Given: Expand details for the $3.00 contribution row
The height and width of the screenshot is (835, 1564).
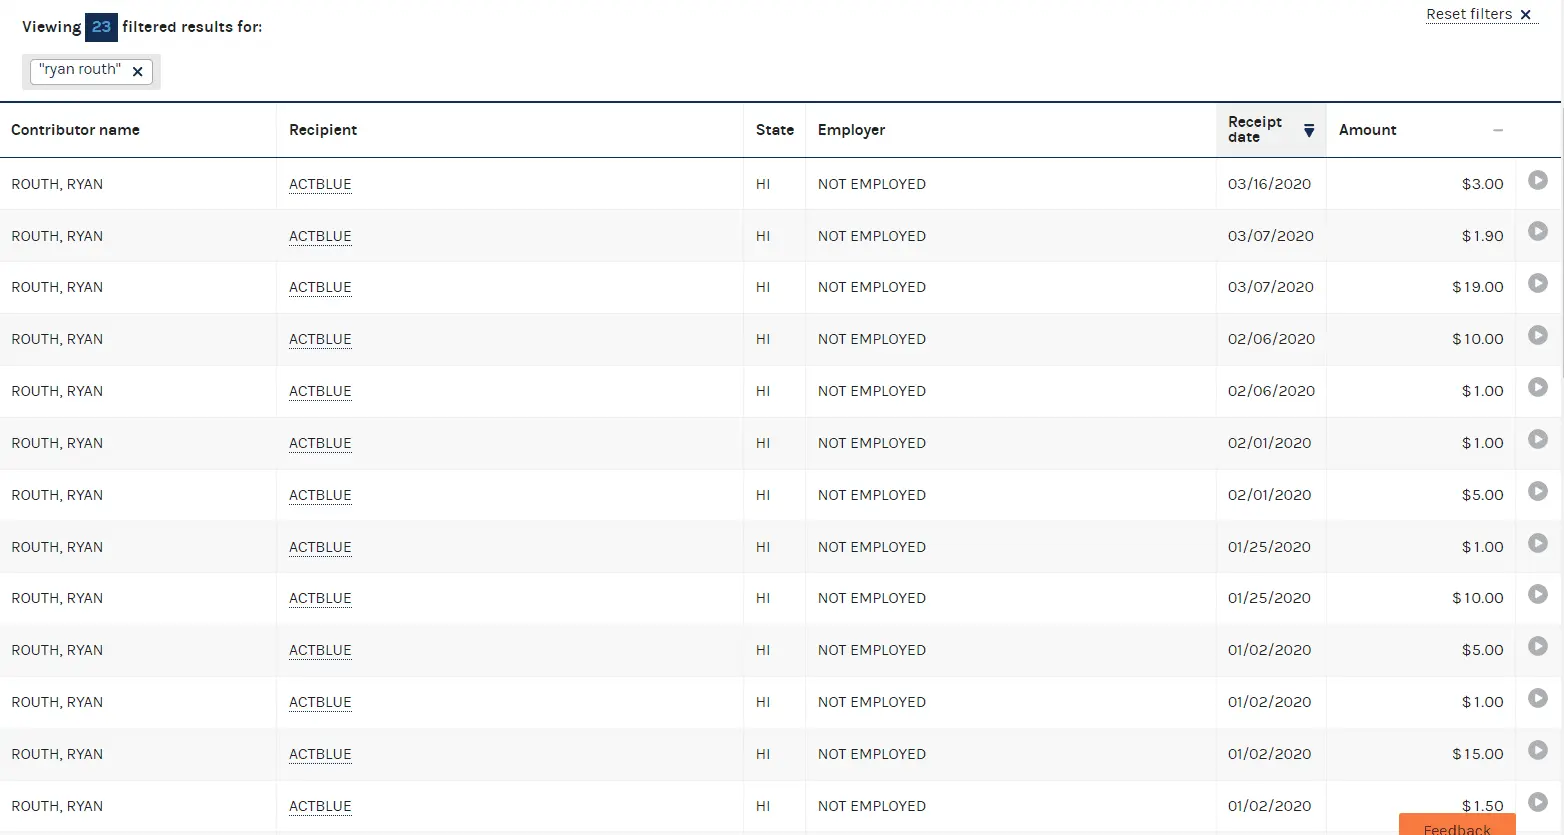Looking at the screenshot, I should coord(1538,180).
